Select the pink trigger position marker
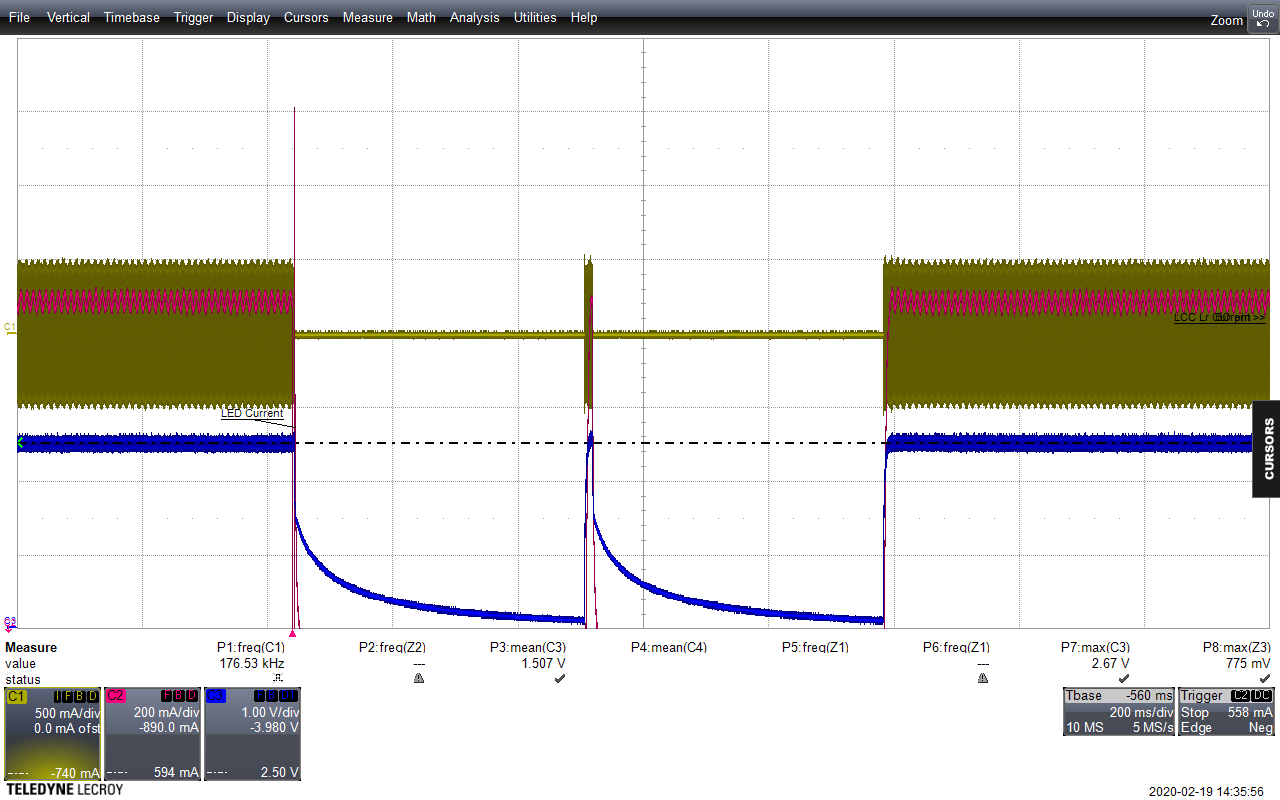1280x800 pixels. pos(292,633)
